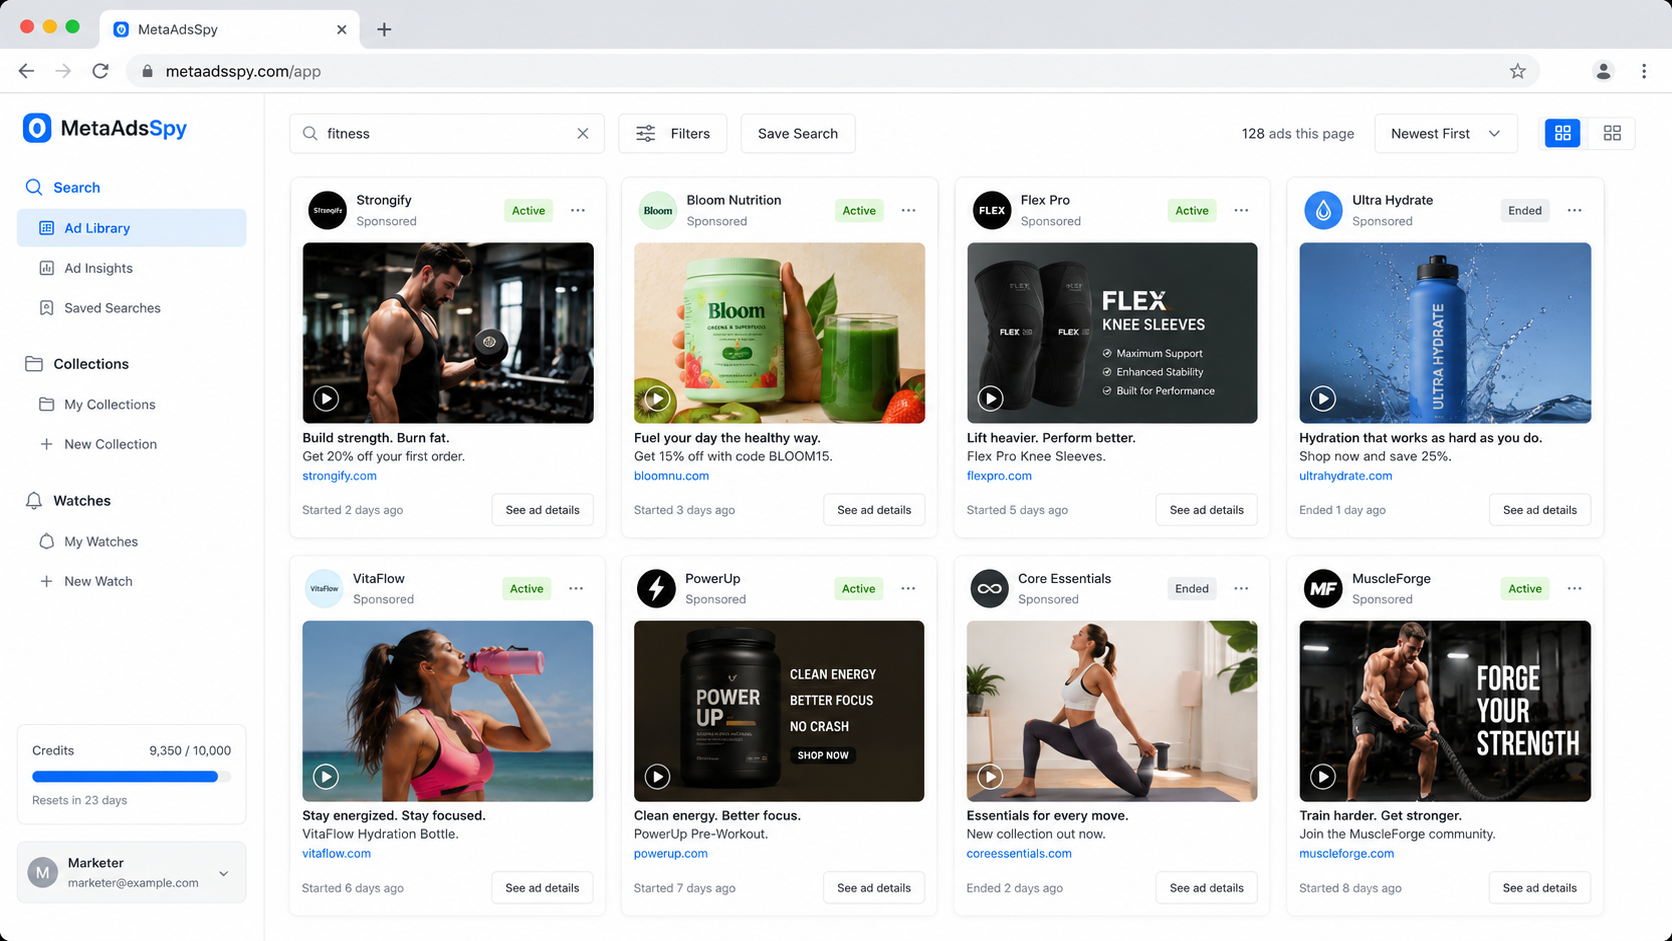Image resolution: width=1672 pixels, height=941 pixels.
Task: Click the Credits usage progress bar
Action: pyautogui.click(x=131, y=776)
